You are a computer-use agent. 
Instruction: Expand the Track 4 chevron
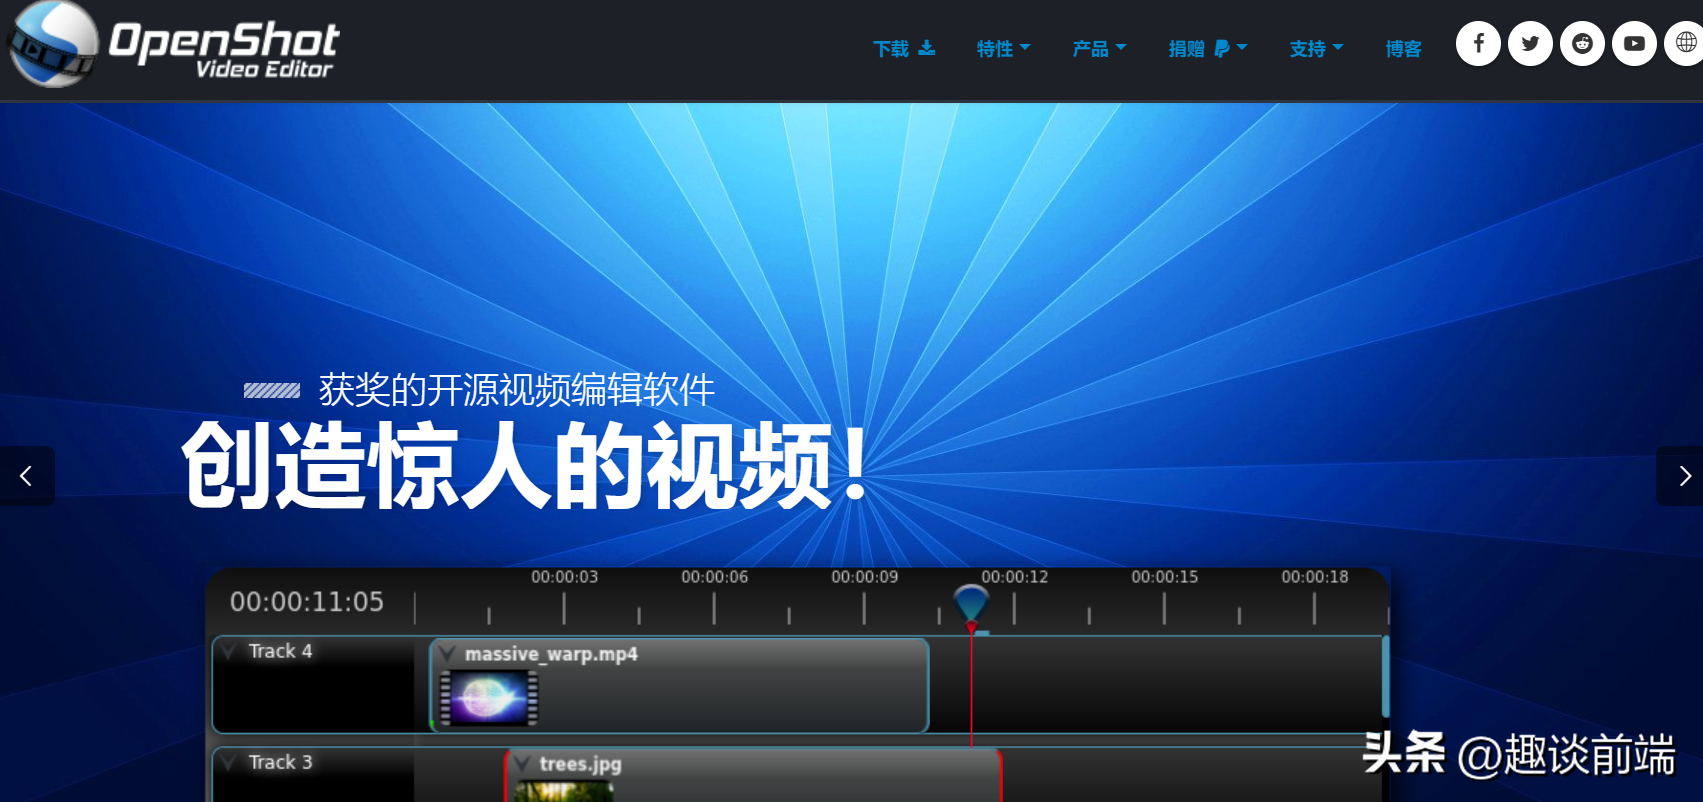point(230,651)
